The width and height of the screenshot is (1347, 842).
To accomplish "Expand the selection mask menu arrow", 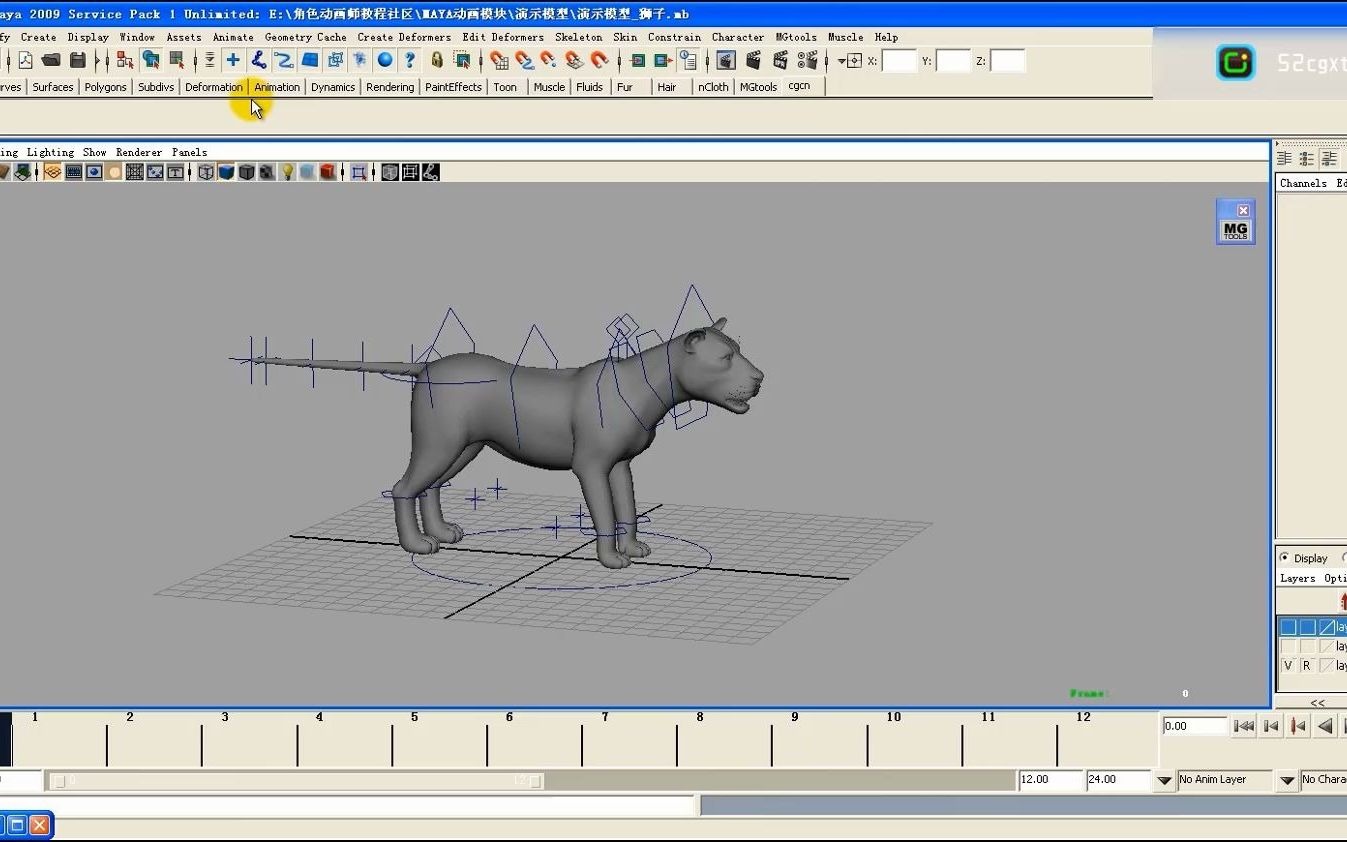I will [209, 61].
